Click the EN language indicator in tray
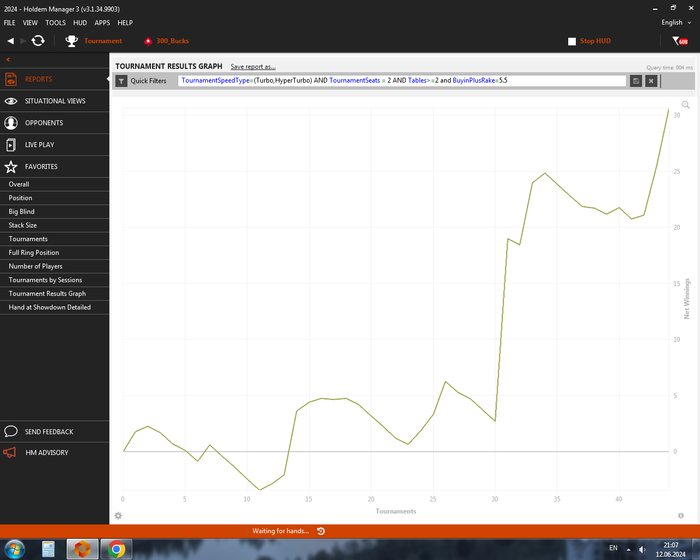This screenshot has height=560, width=700. click(x=613, y=548)
